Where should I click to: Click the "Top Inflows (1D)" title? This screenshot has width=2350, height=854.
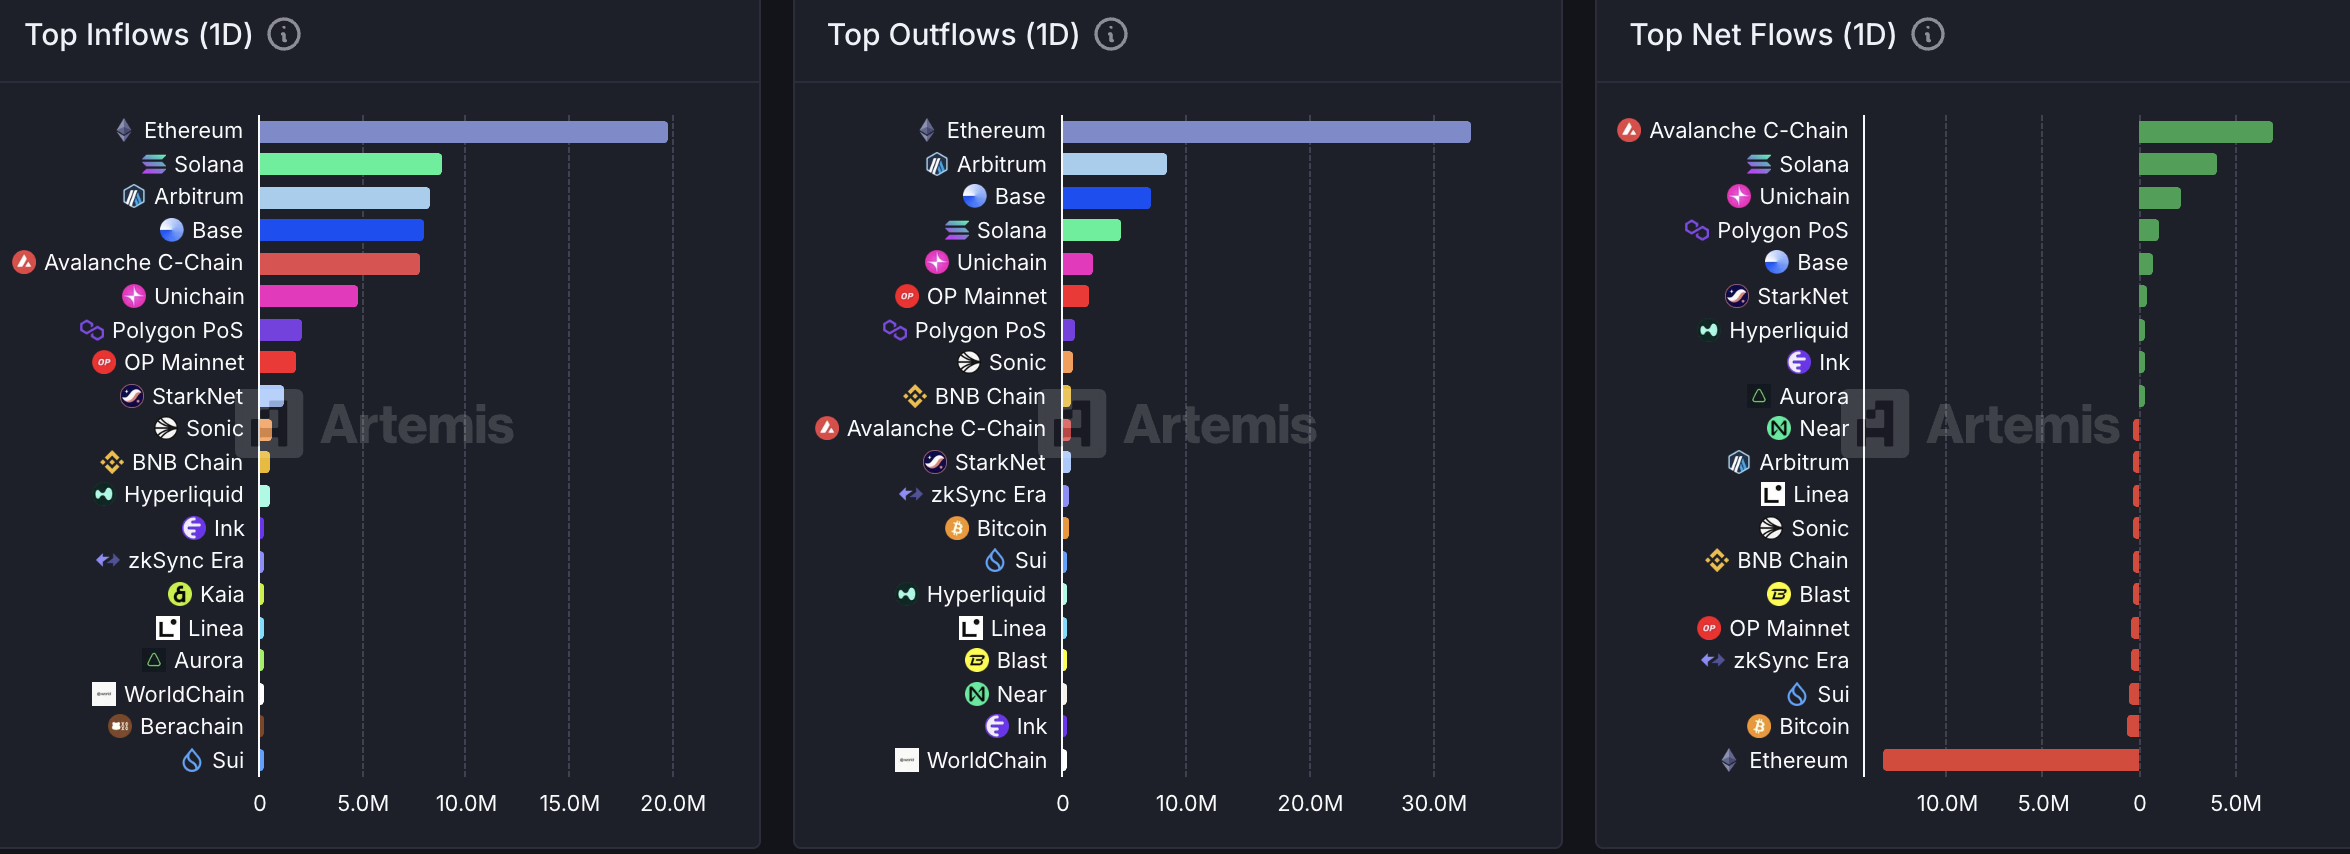[139, 35]
